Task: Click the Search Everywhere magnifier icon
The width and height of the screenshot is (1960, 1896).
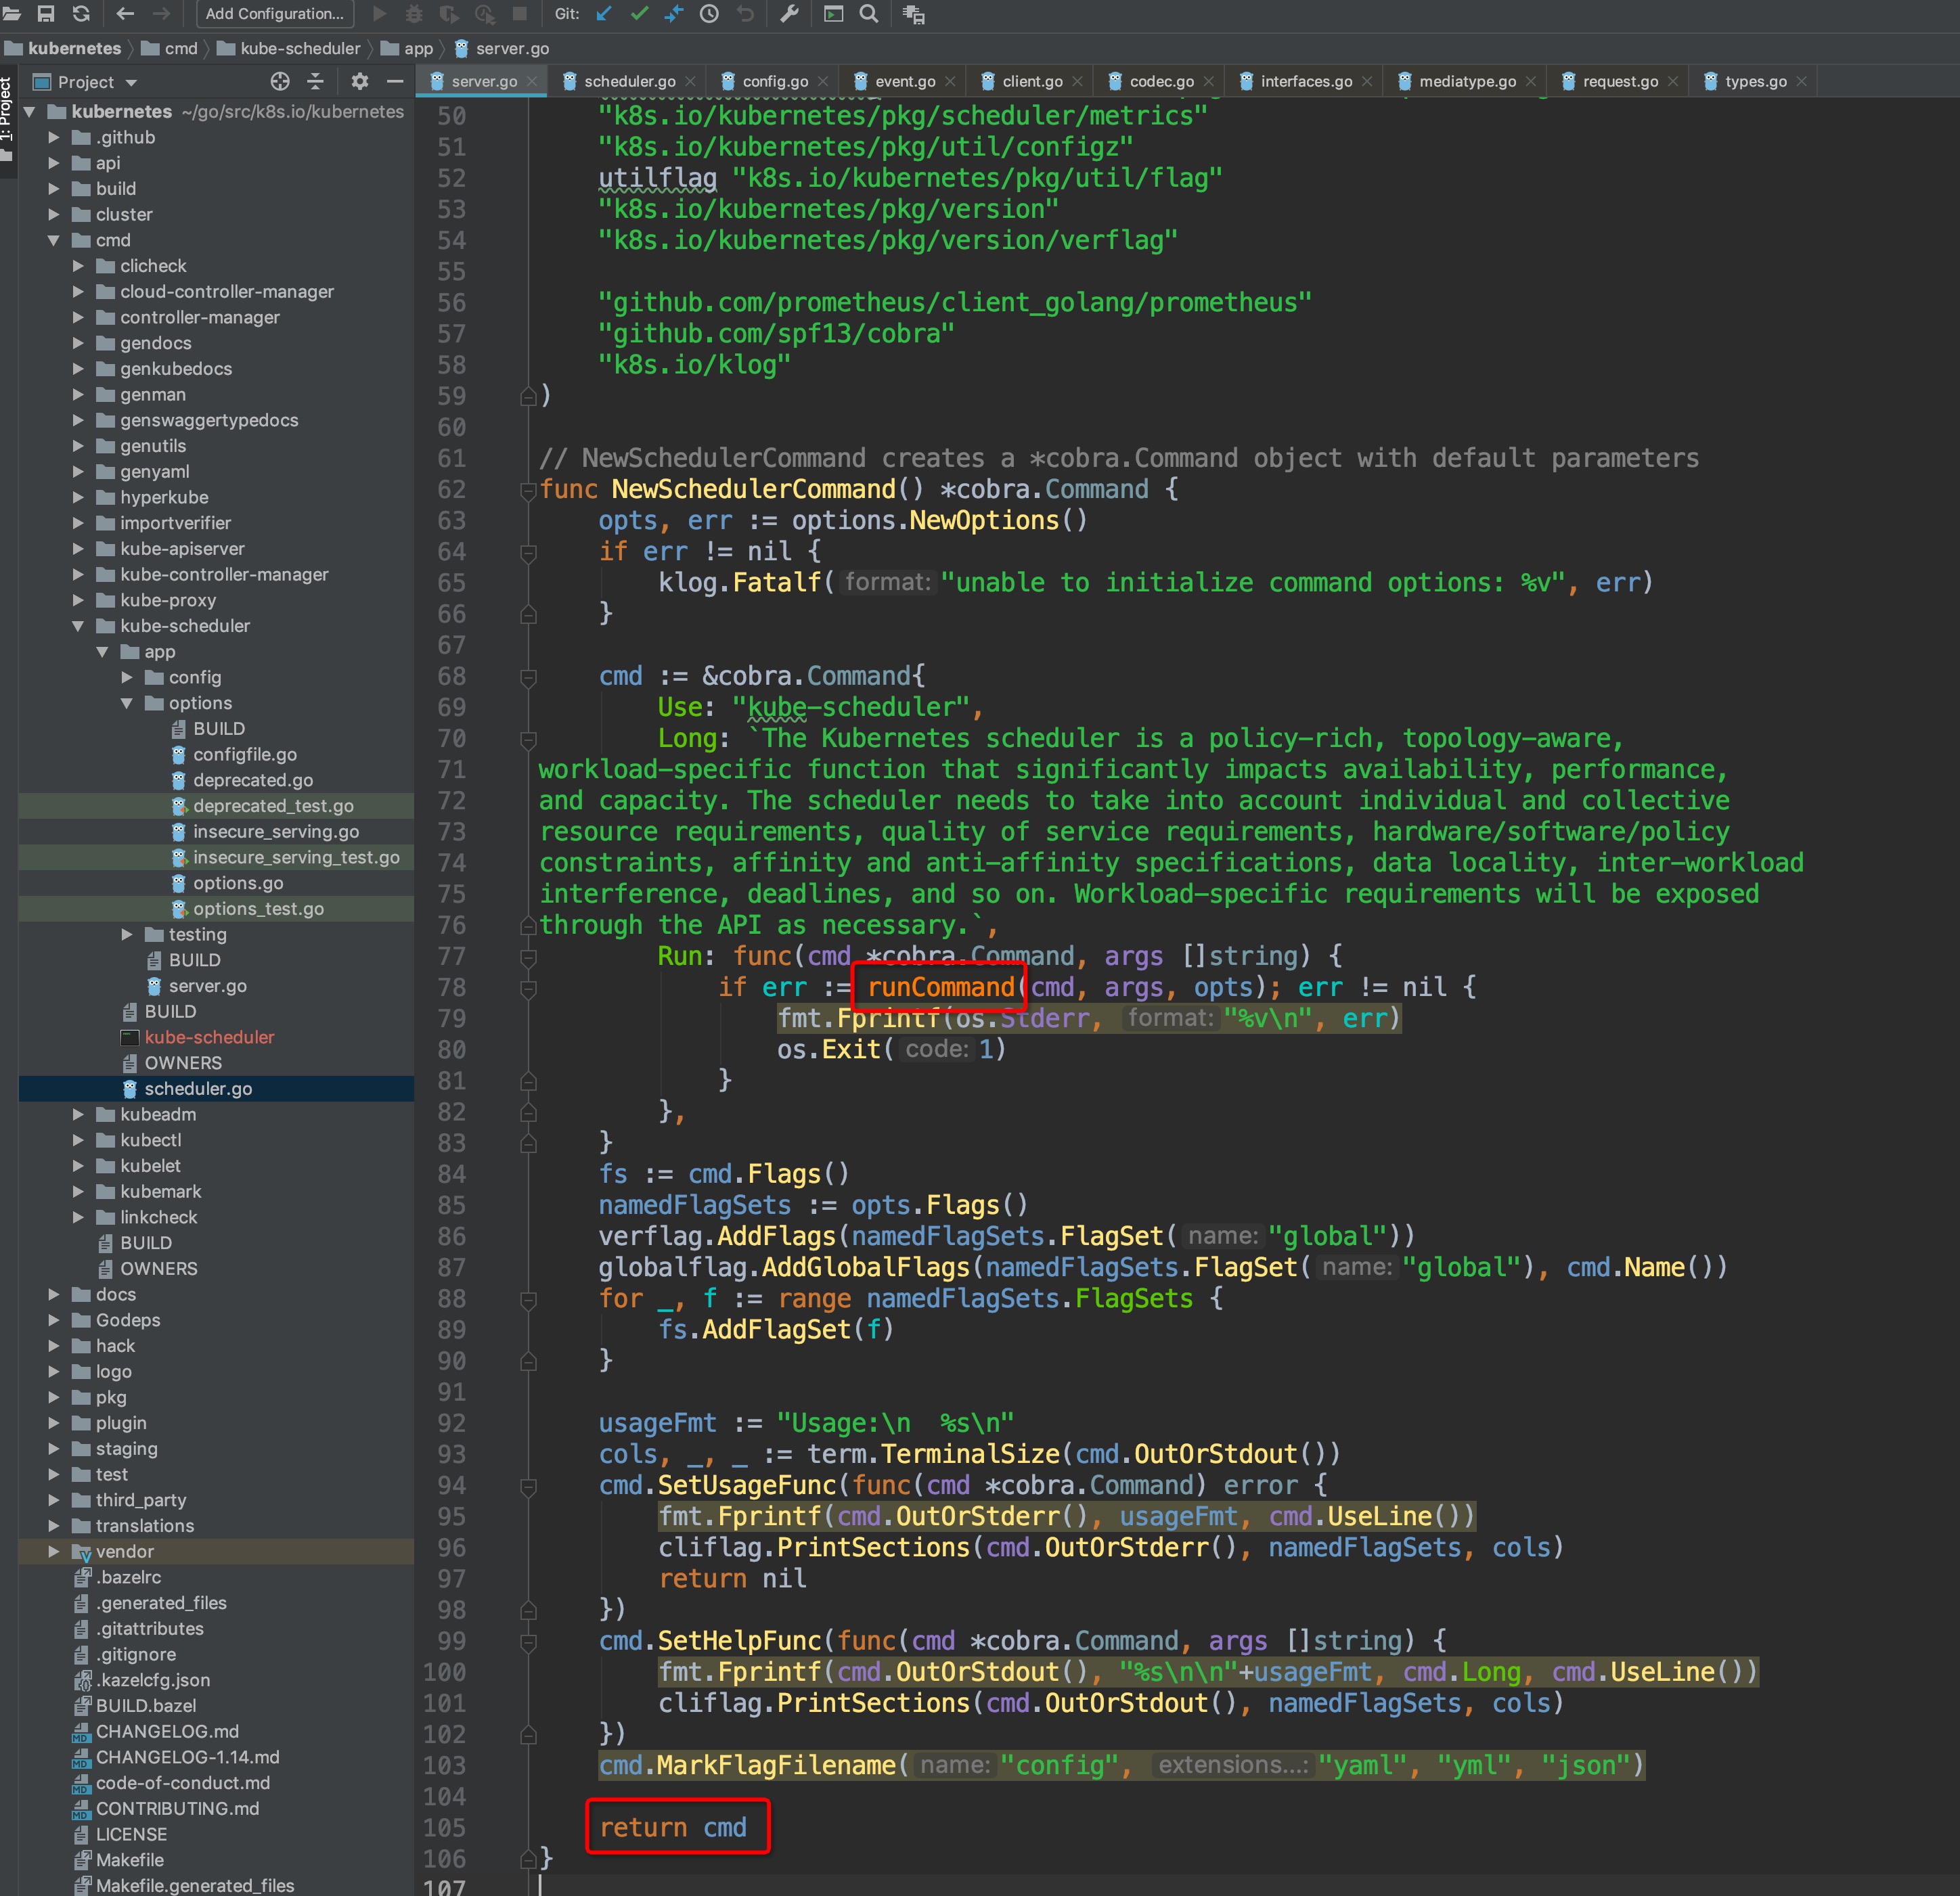Action: (869, 13)
